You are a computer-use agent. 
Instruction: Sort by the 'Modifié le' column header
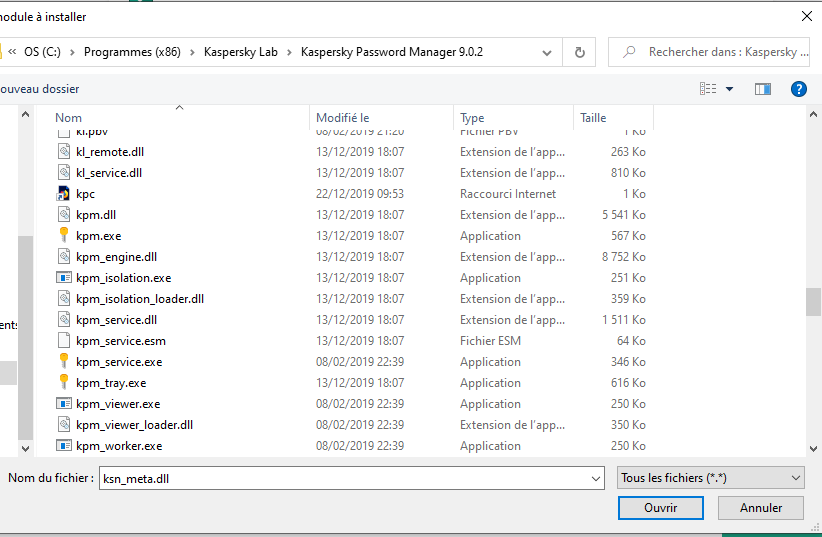pos(343,118)
